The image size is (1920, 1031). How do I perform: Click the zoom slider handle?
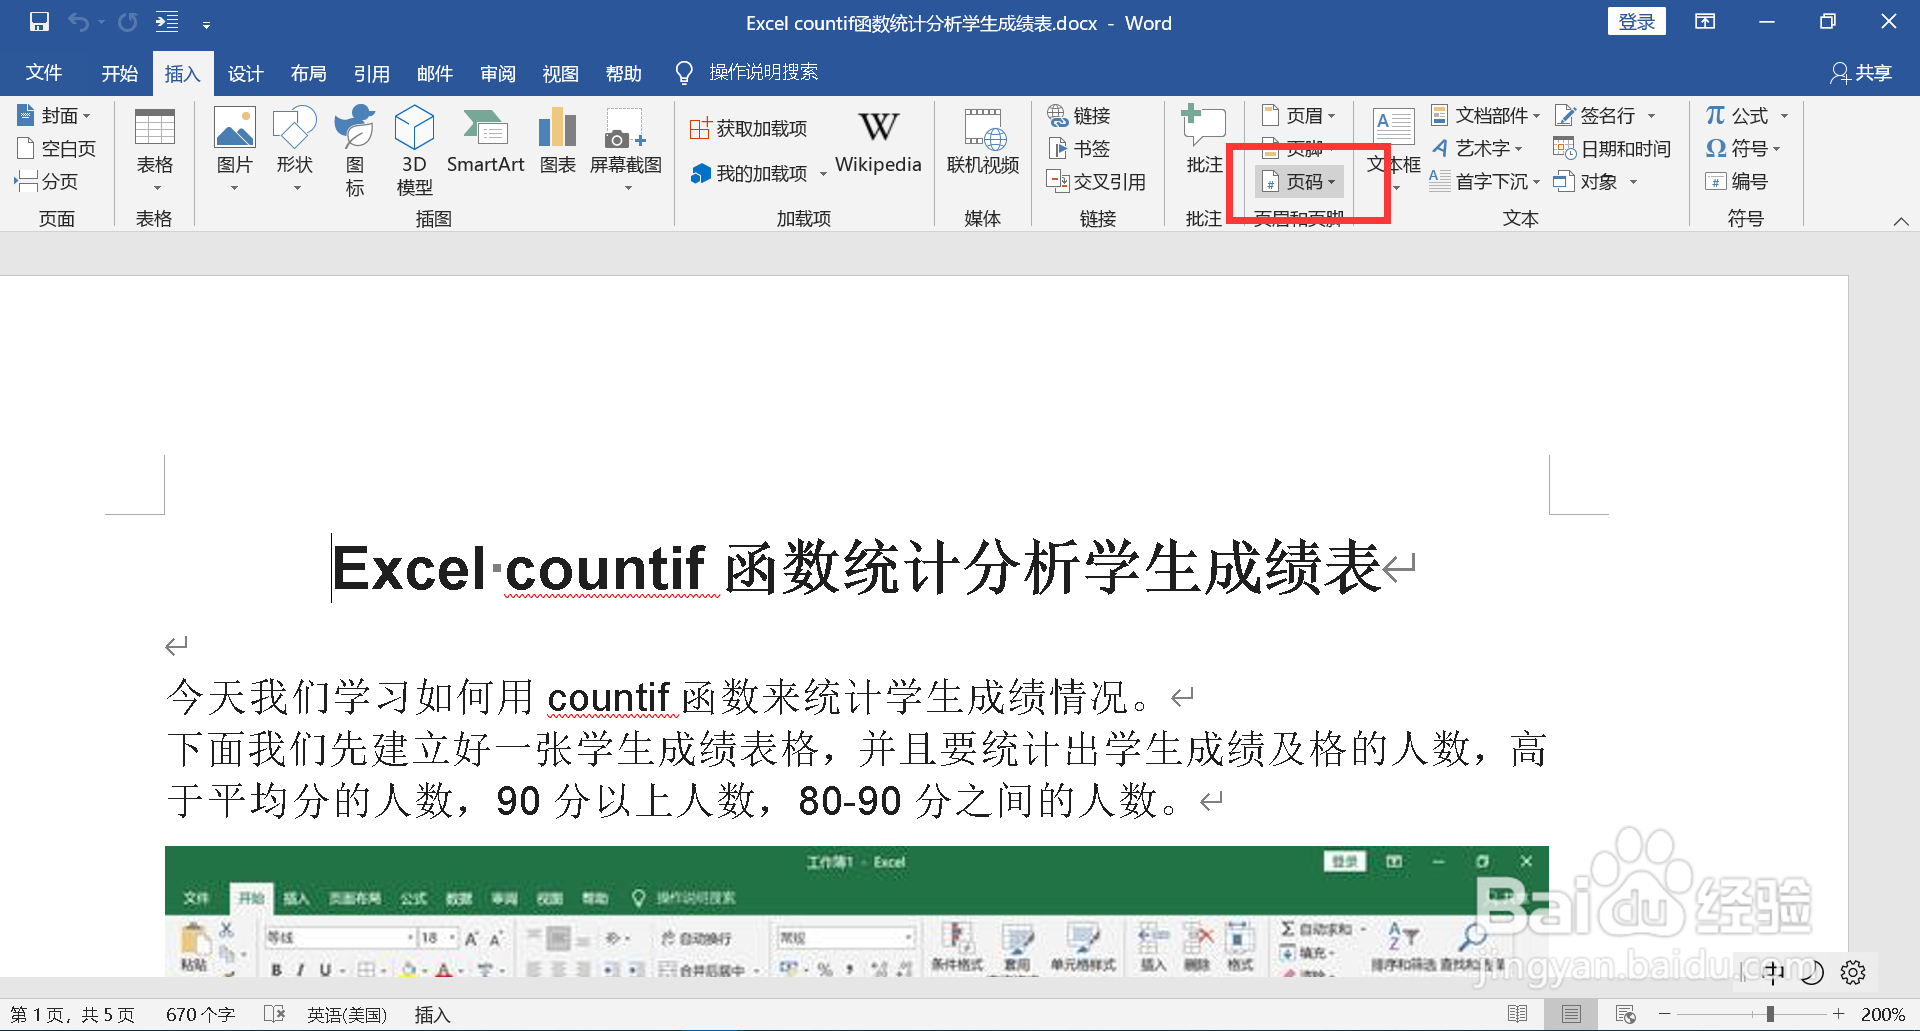click(1770, 1014)
